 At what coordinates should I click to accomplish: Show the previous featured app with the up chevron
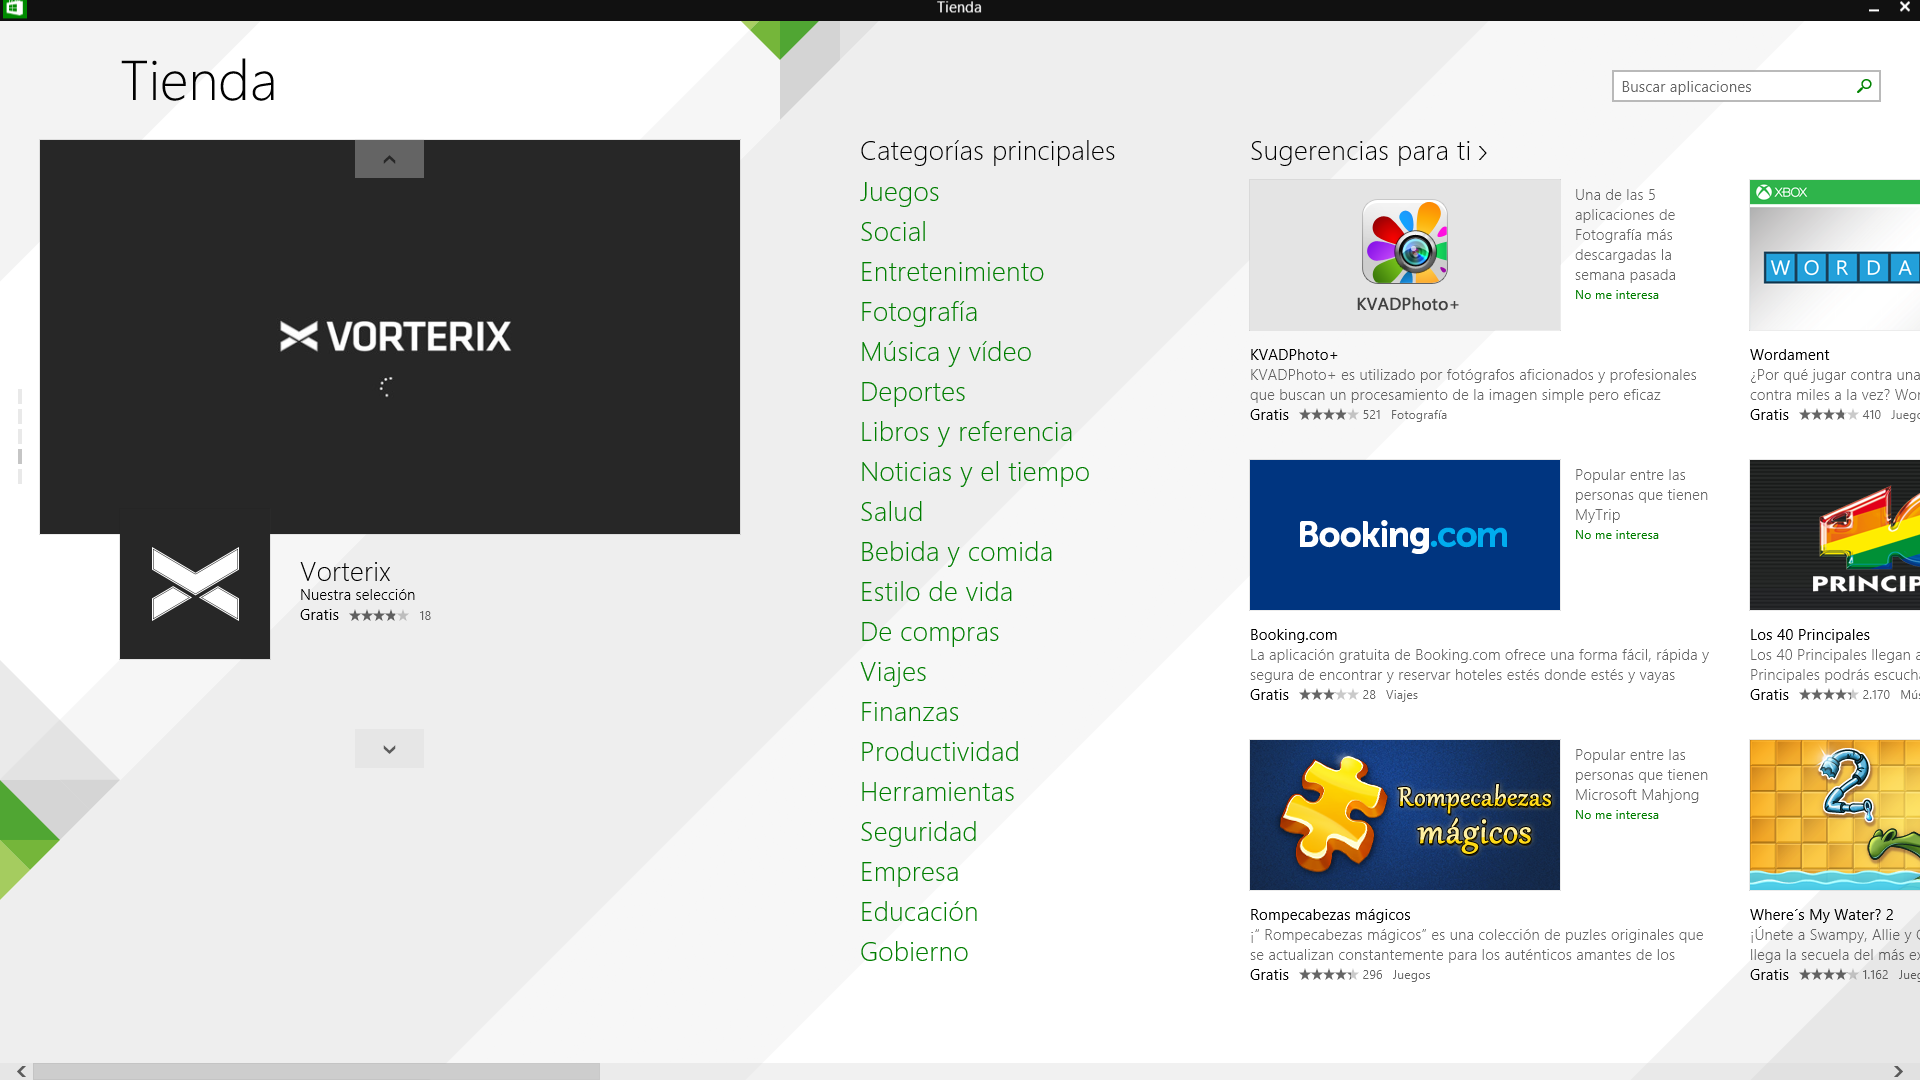pos(389,159)
